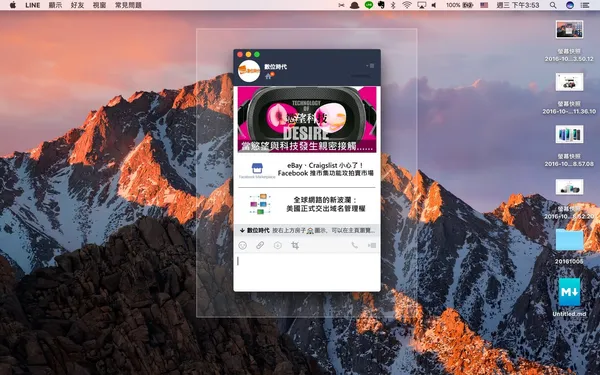Click the 數位時代 profile avatar

click(249, 71)
